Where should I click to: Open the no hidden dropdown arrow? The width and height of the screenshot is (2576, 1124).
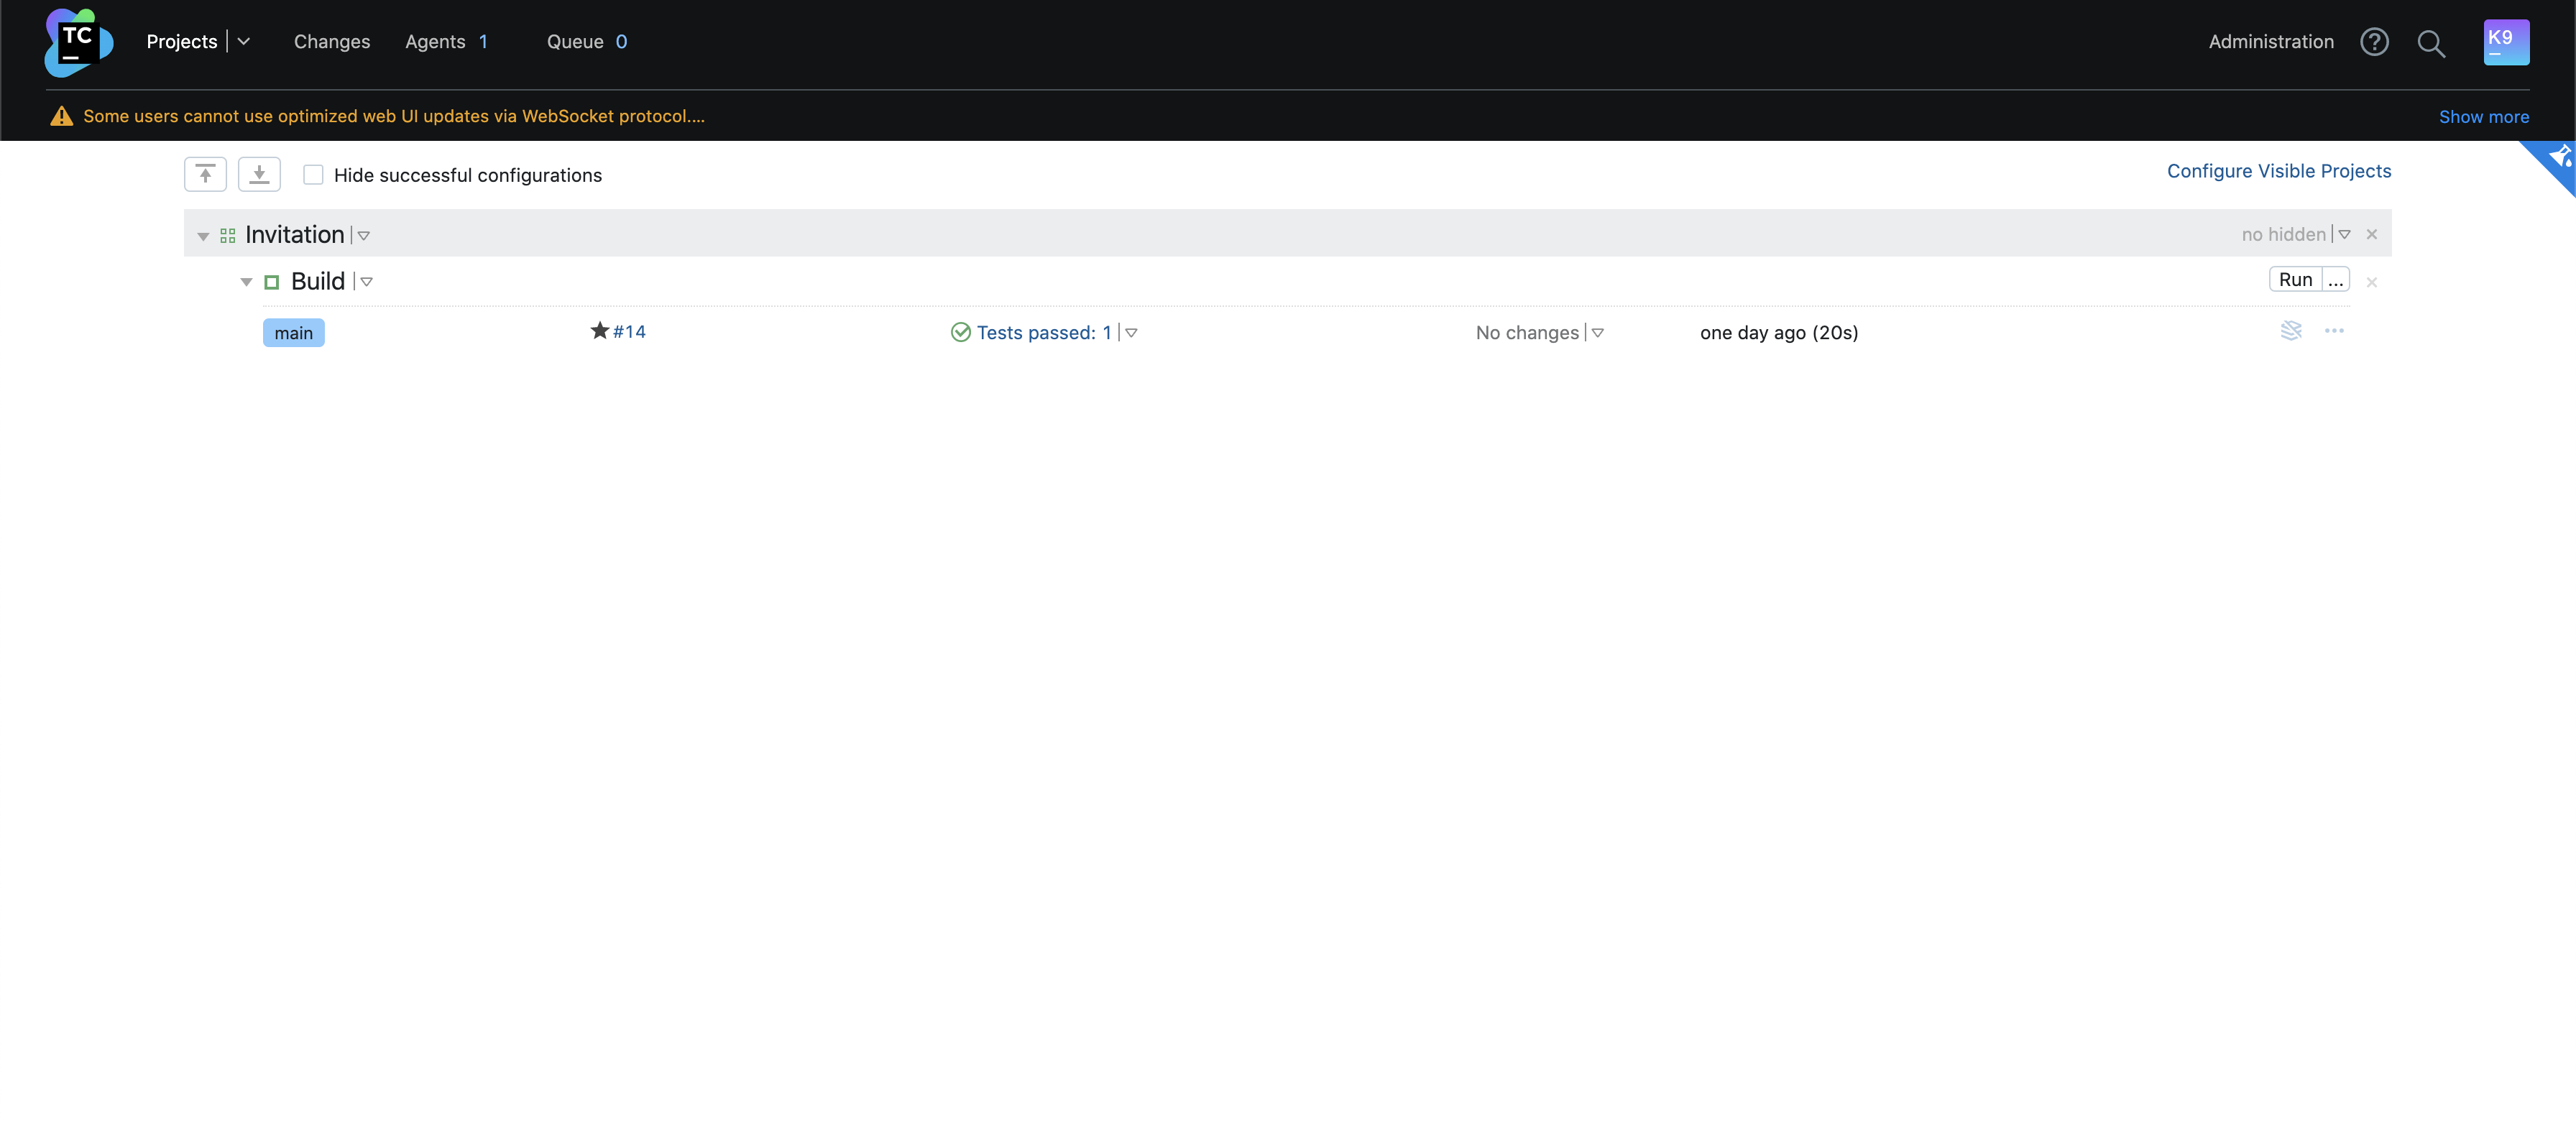2344,235
